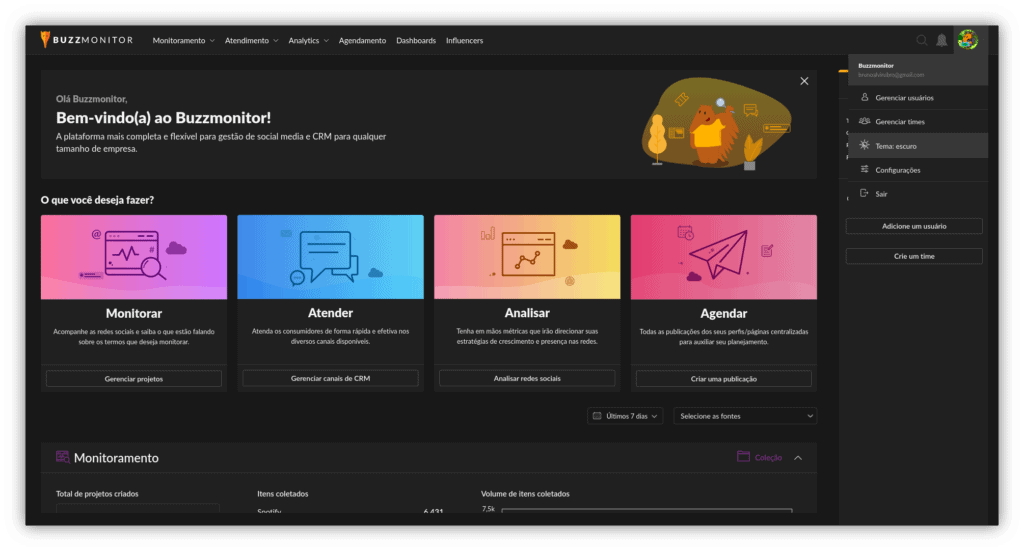Click the 'Gerenciar projetos' button

134,379
